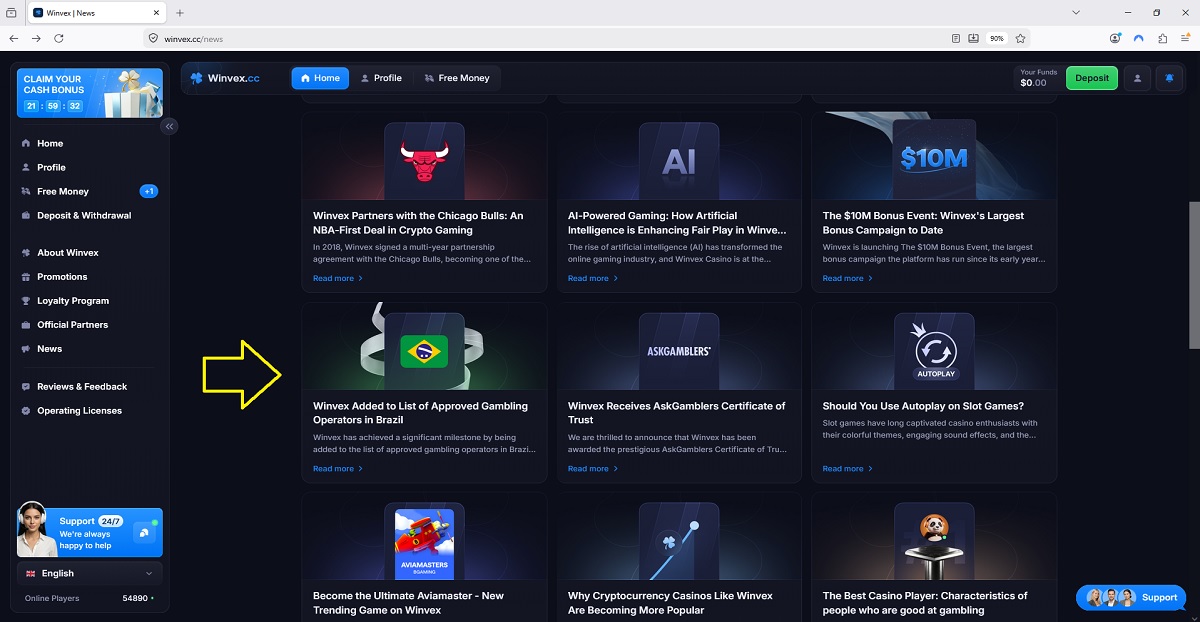Screen dimensions: 1200x622
Task: Open Promotions from the sidebar menu
Action: click(62, 277)
